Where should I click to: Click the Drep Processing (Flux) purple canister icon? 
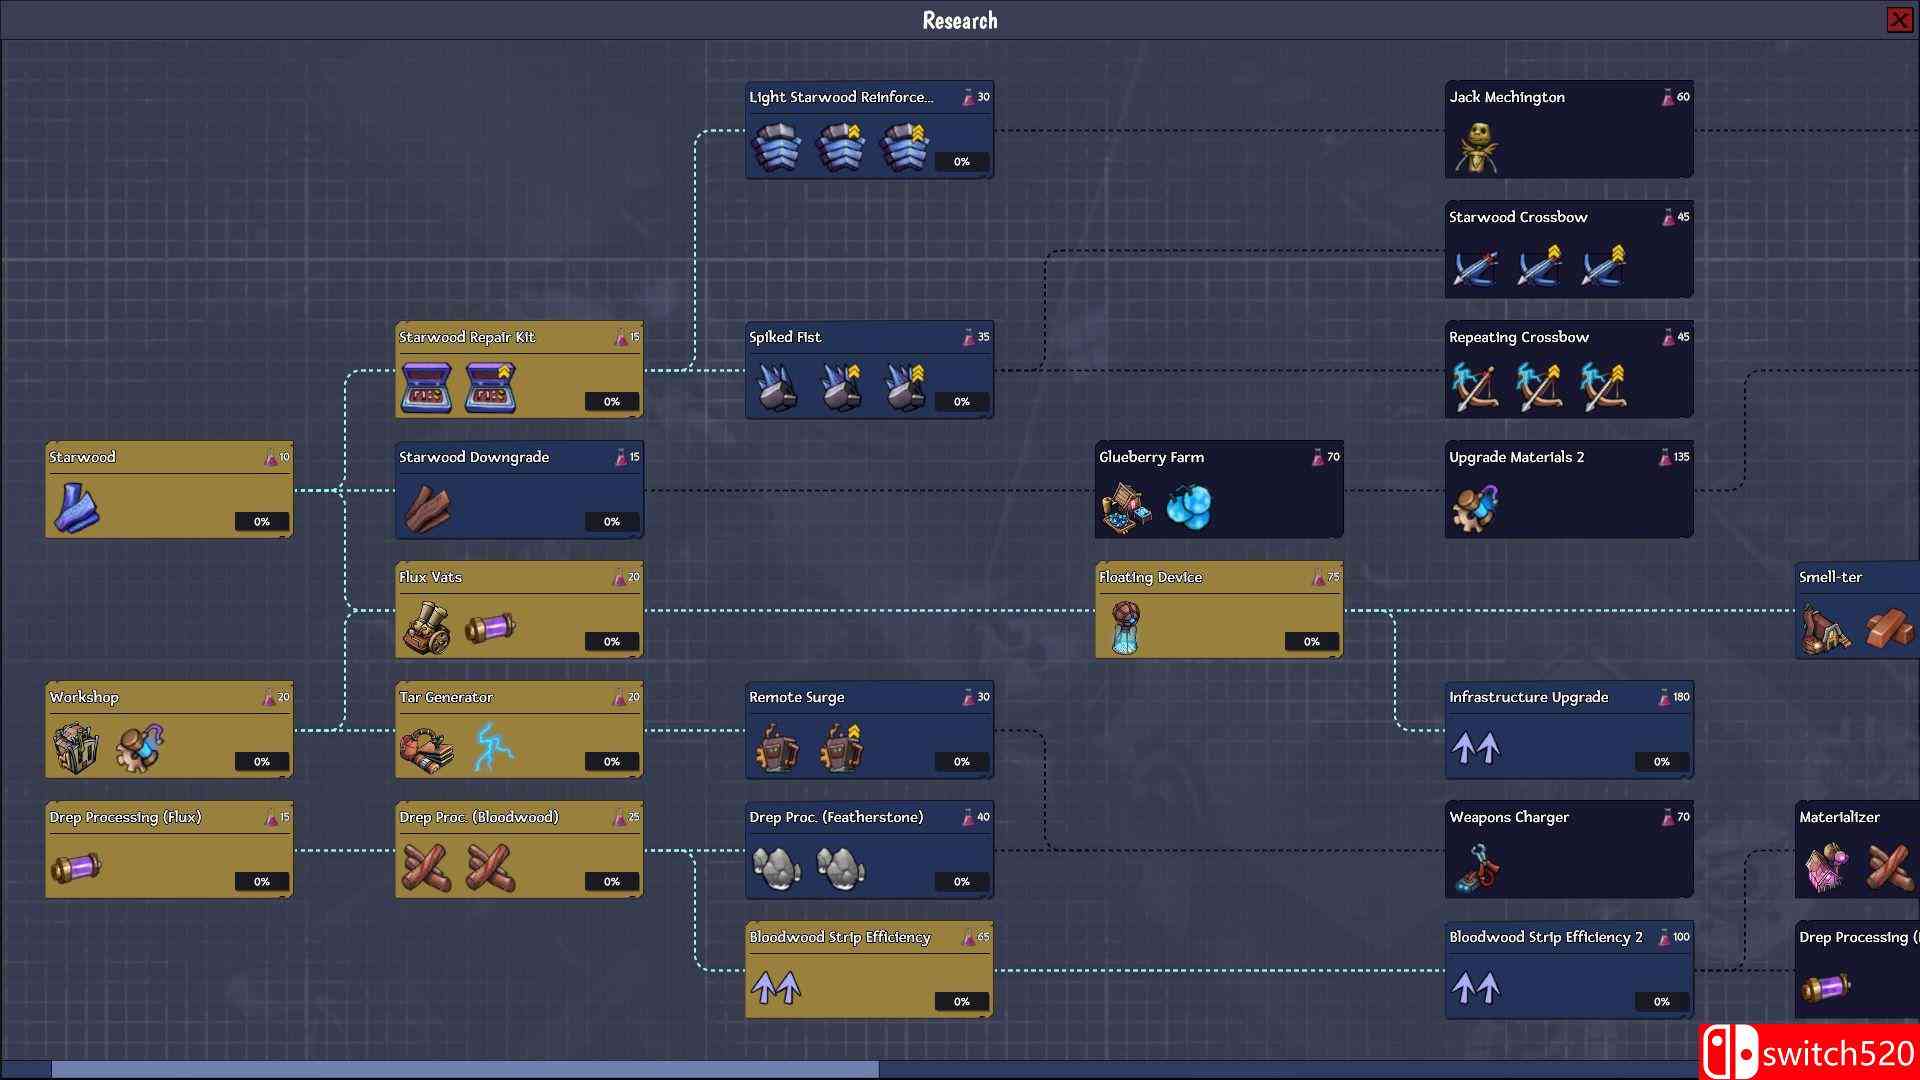click(x=77, y=867)
